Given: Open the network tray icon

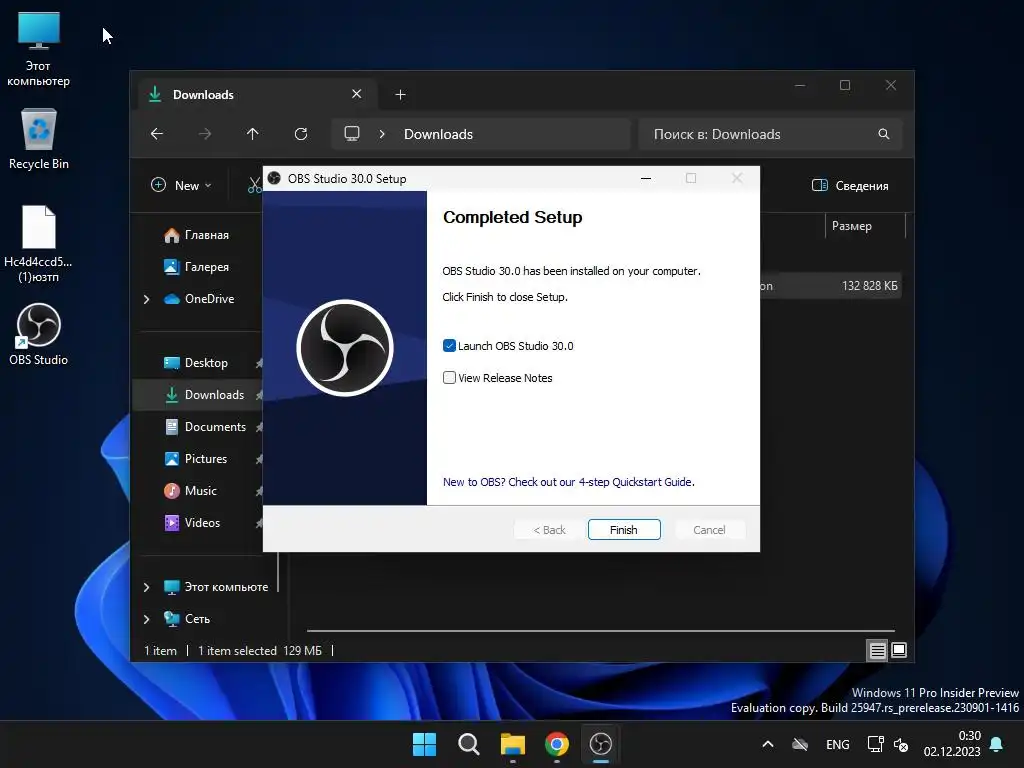Looking at the screenshot, I should [875, 744].
